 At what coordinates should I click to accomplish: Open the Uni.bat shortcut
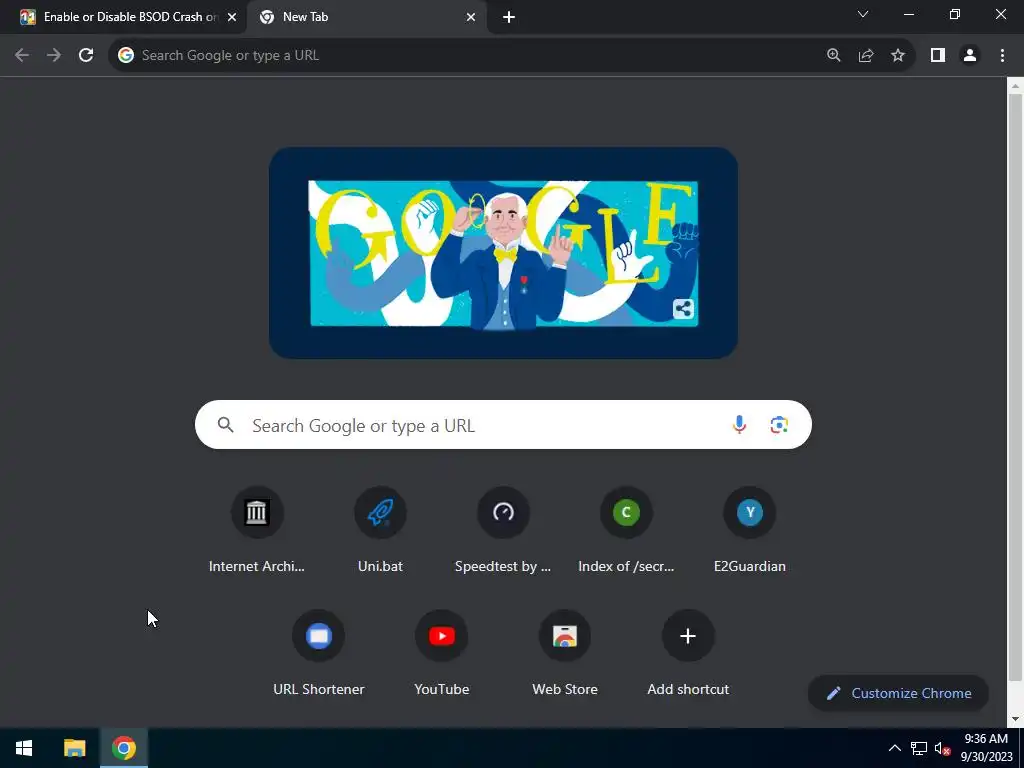click(x=380, y=530)
